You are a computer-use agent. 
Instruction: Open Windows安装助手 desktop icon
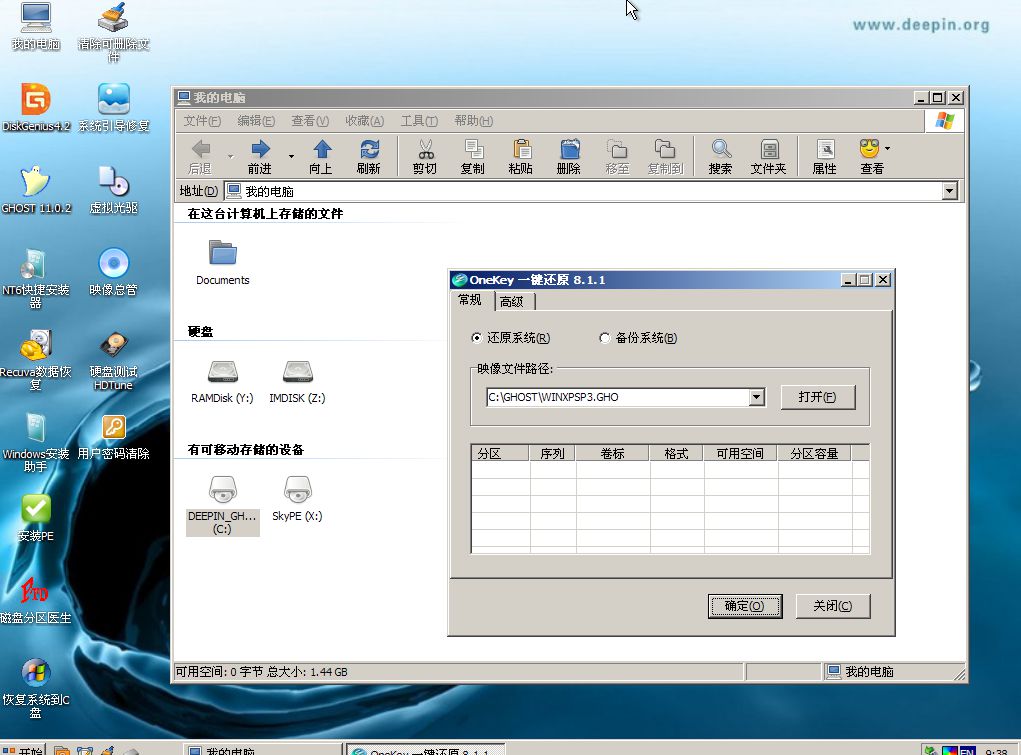(36, 442)
